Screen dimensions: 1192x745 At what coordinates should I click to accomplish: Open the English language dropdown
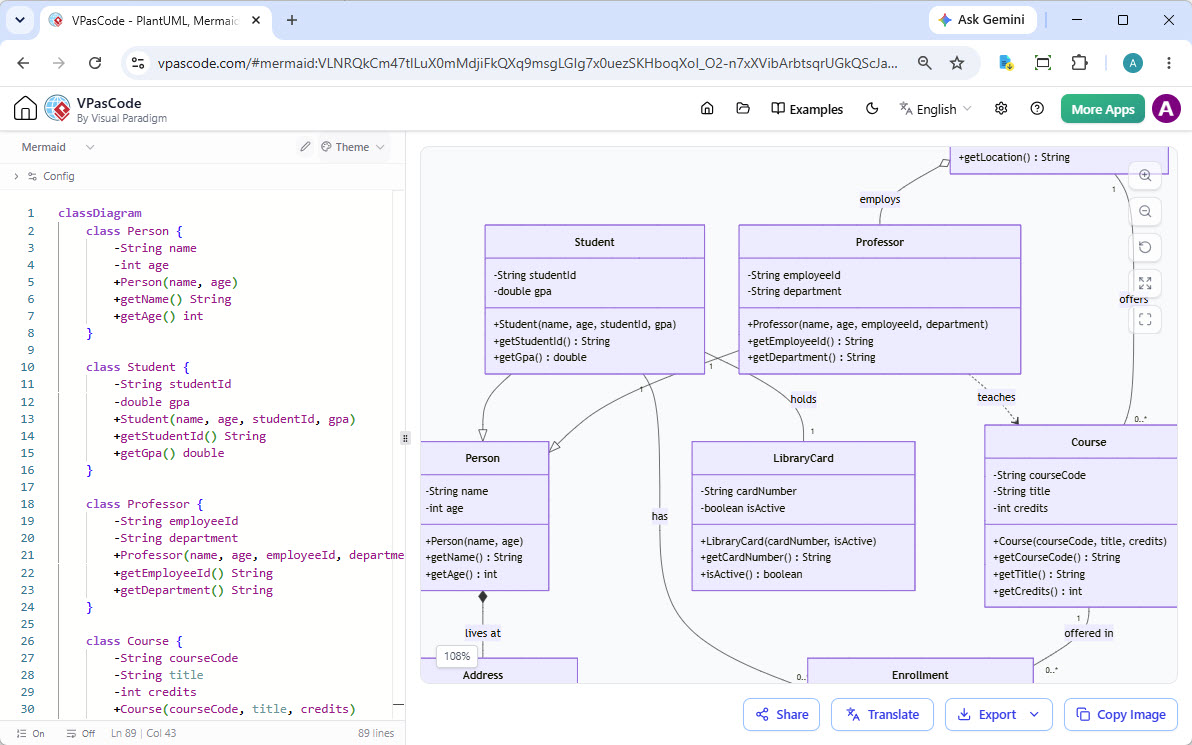pos(935,109)
